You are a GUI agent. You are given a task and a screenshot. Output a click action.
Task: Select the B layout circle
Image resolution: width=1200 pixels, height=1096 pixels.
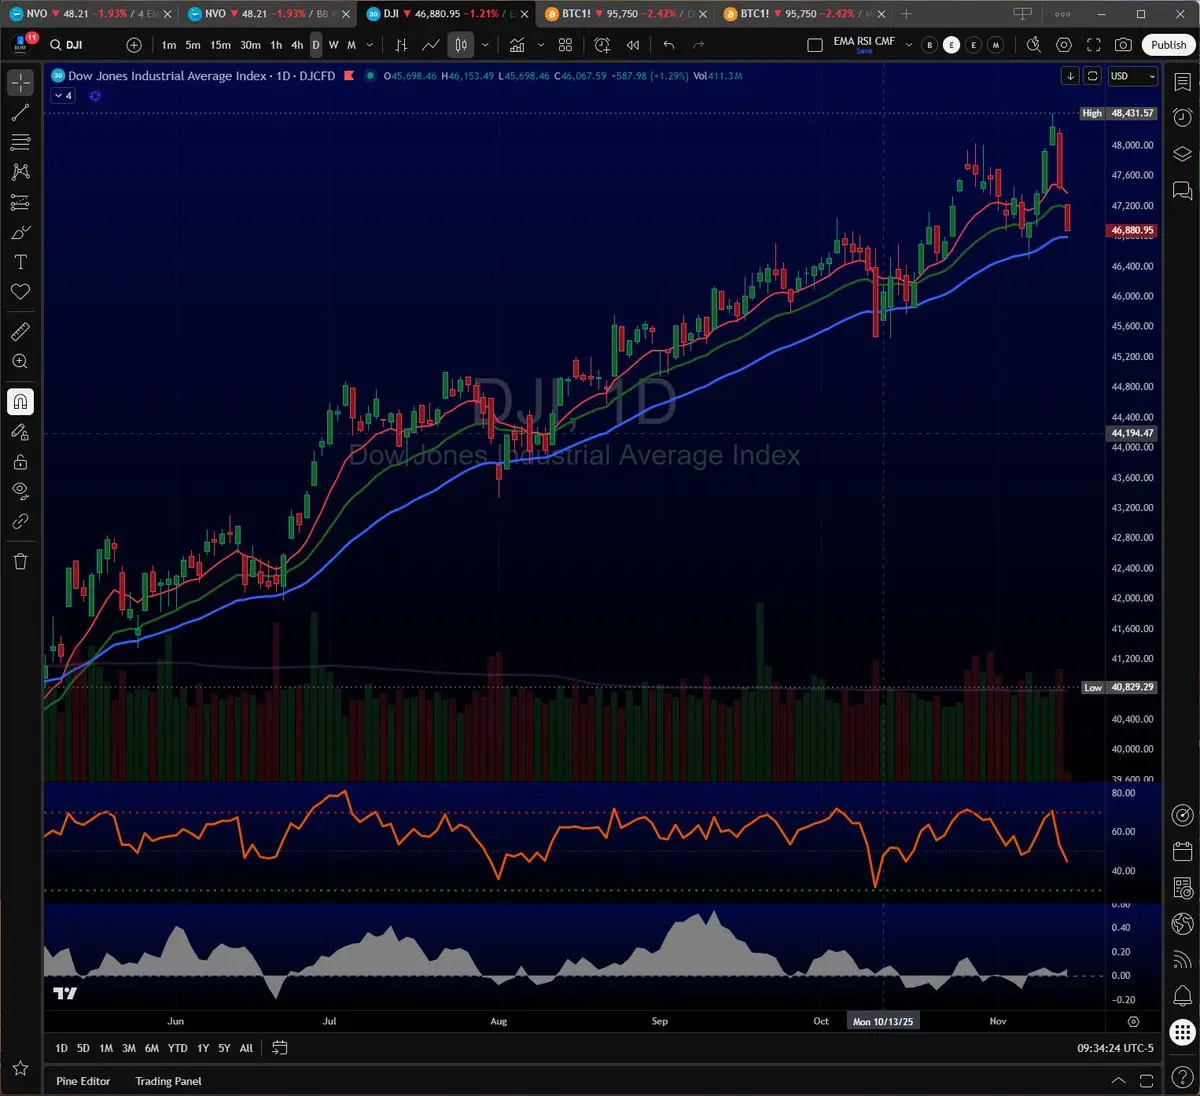930,45
